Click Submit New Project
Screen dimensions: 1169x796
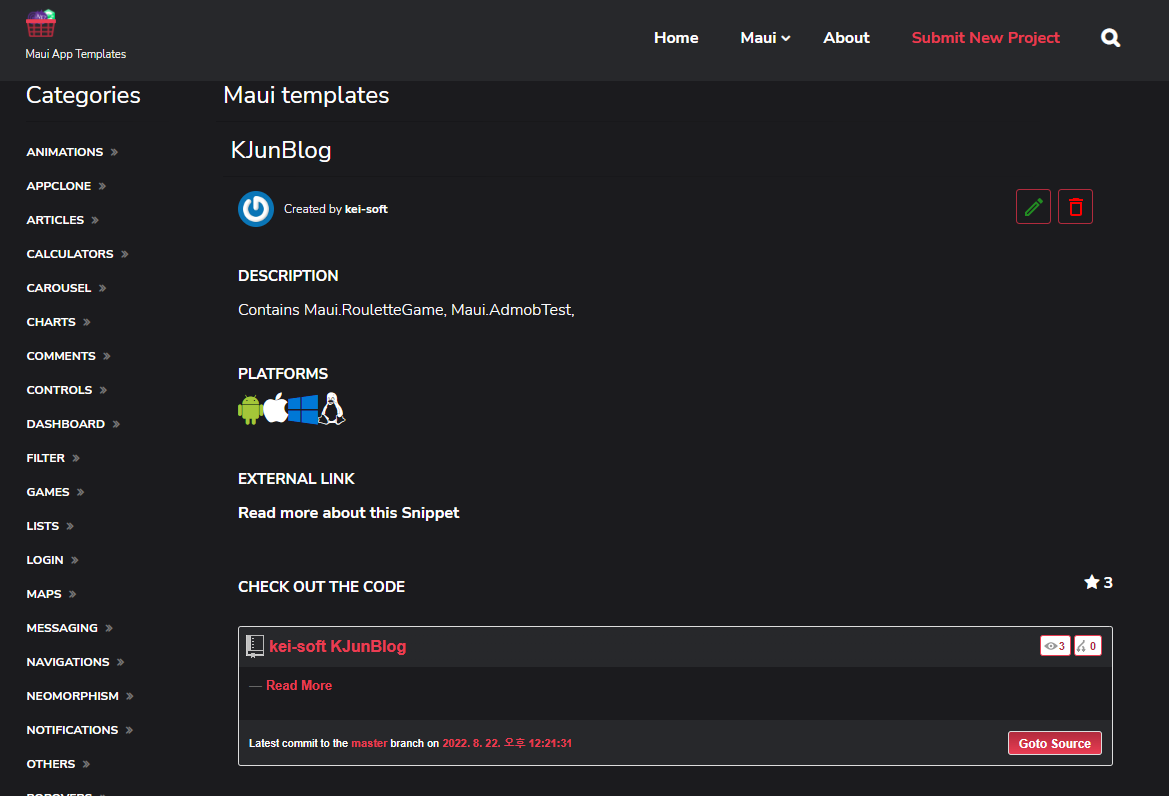pos(986,38)
